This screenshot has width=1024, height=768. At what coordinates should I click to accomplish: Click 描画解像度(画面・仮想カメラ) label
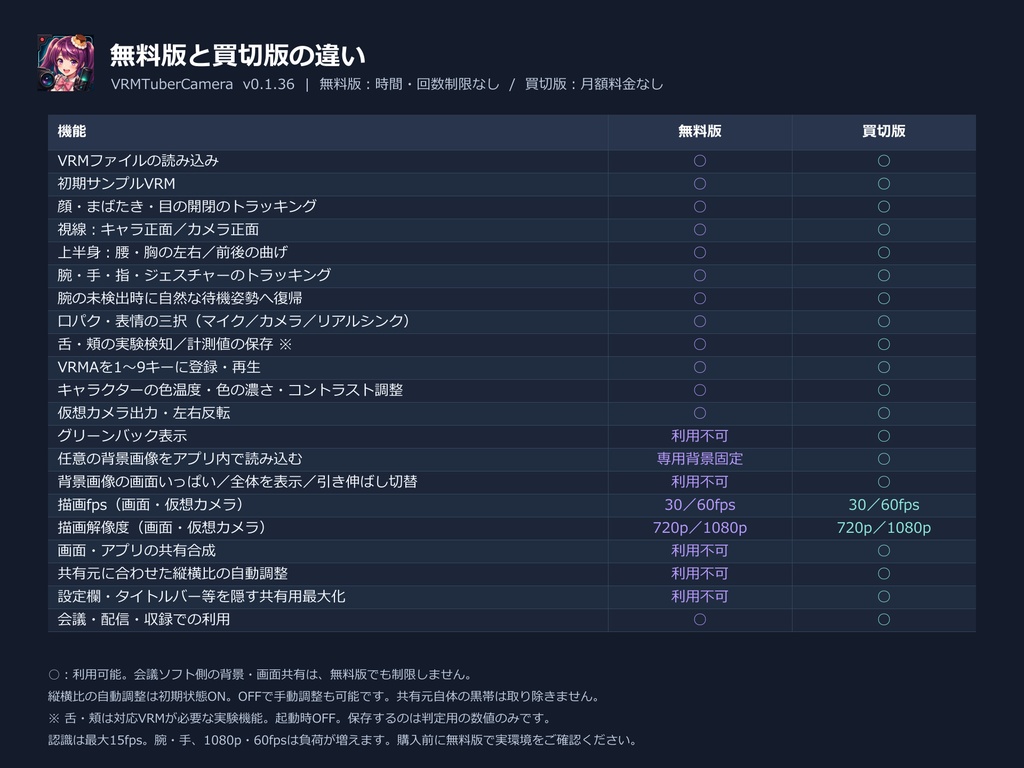(162, 528)
